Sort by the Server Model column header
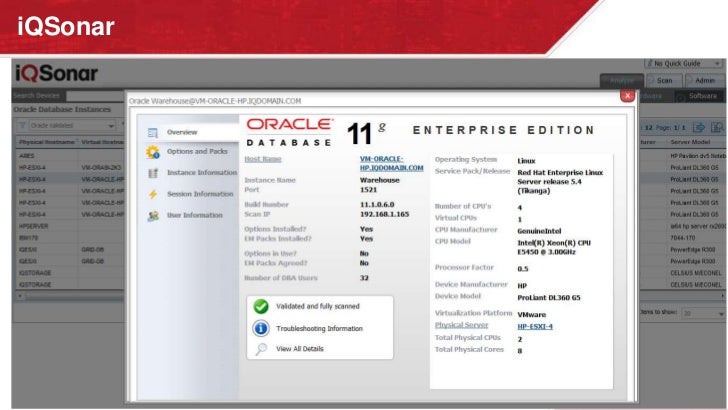728x410 pixels. click(x=690, y=142)
